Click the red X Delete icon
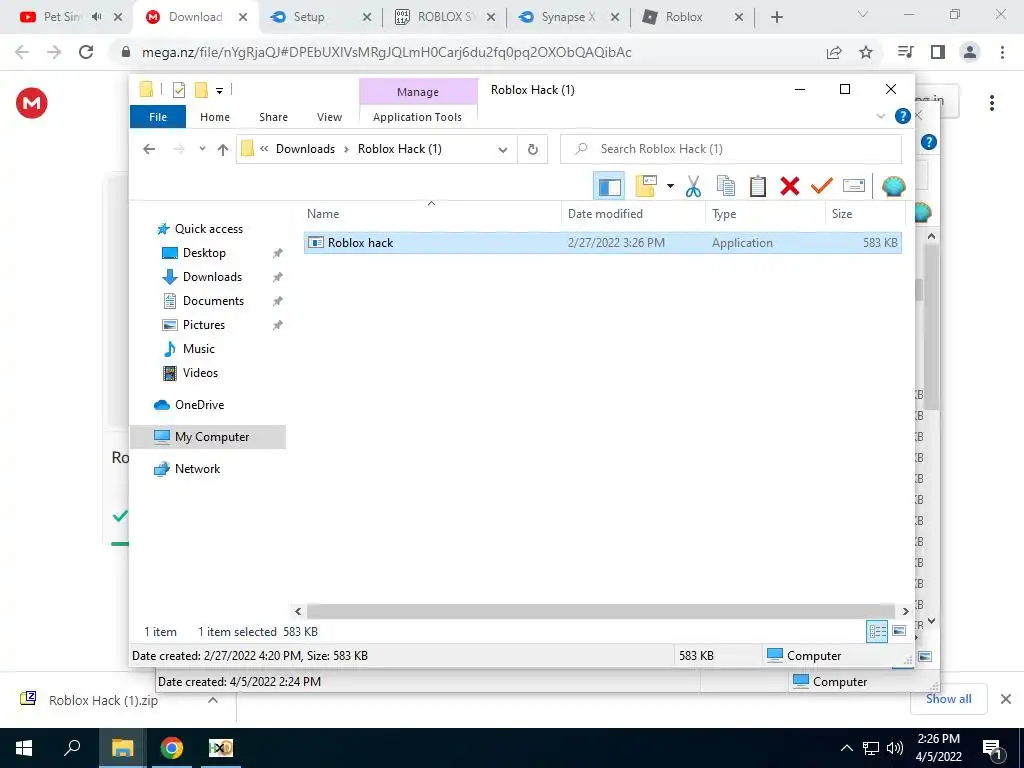This screenshot has width=1024, height=768. [790, 186]
